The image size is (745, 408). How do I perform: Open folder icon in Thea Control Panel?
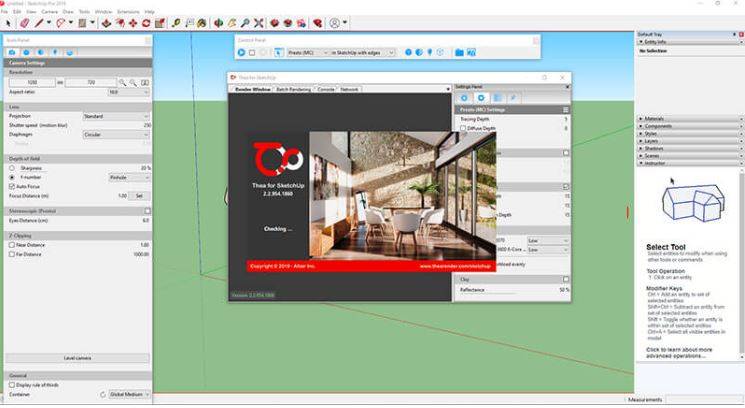tap(459, 52)
